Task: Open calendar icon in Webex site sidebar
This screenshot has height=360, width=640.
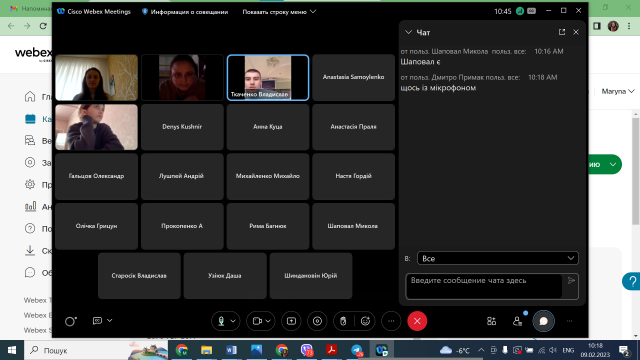Action: click(x=30, y=119)
